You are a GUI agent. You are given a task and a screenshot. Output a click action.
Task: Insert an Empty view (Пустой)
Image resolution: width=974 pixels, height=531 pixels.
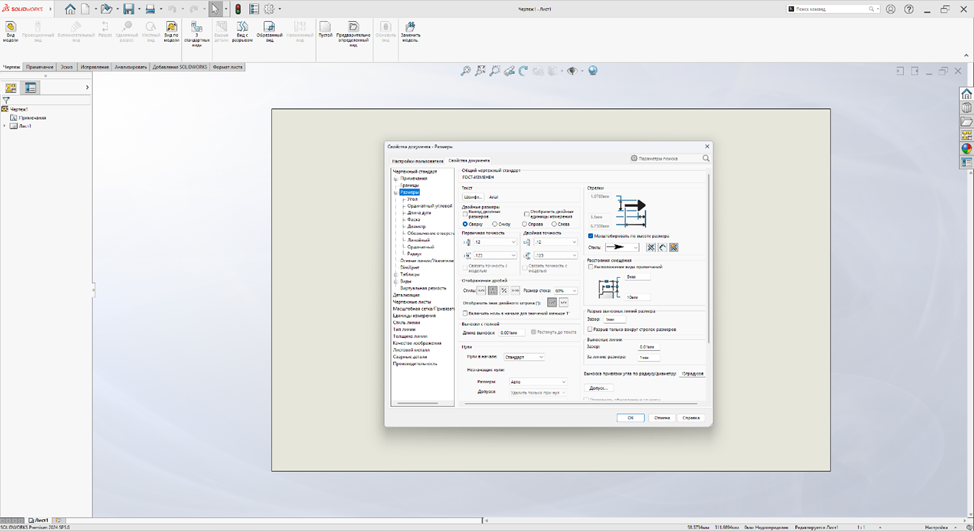click(325, 30)
